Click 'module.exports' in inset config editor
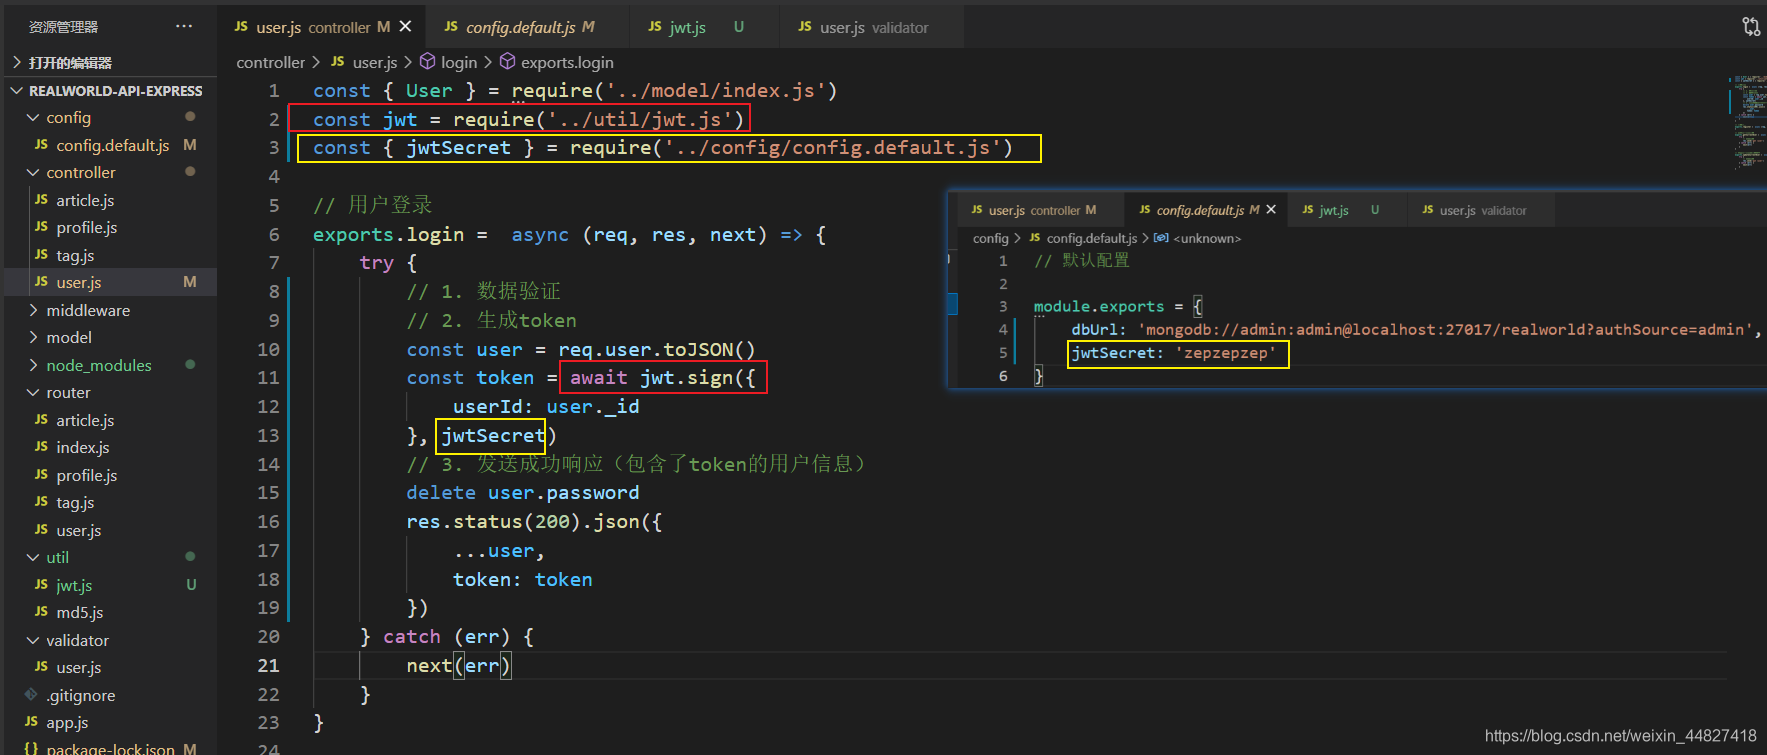The height and width of the screenshot is (755, 1767). [1098, 306]
